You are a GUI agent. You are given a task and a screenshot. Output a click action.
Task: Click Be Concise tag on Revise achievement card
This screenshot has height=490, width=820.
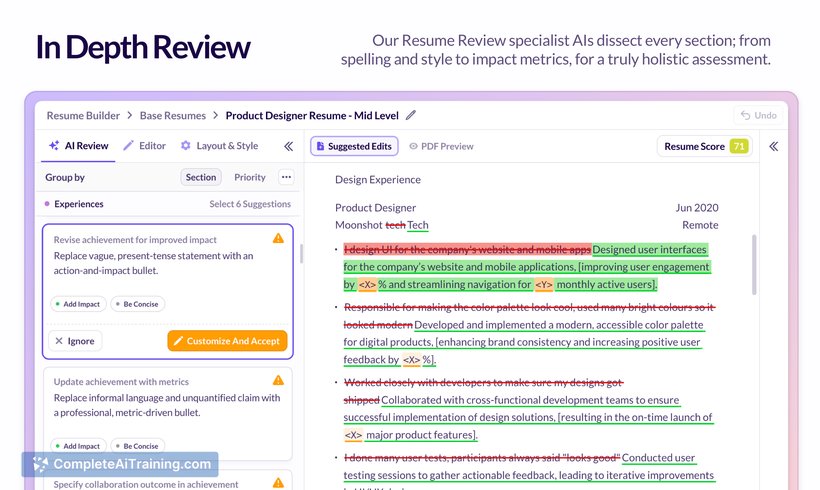(x=138, y=304)
